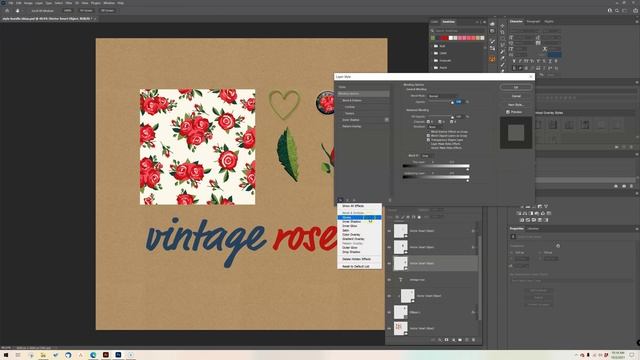Toggle Faux Italic in the Character panel
The image size is (640, 360).
520,61
